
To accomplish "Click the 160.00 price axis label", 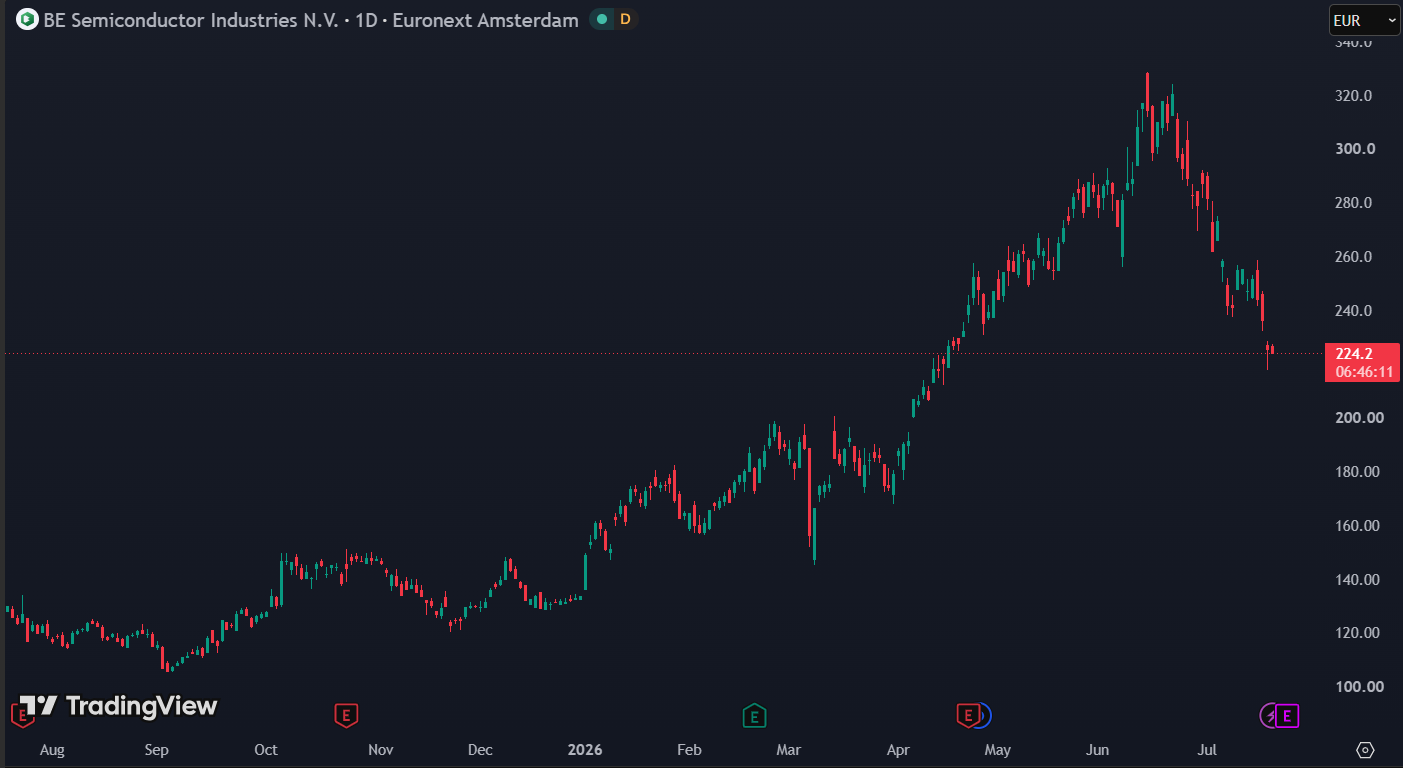I will coord(1360,526).
